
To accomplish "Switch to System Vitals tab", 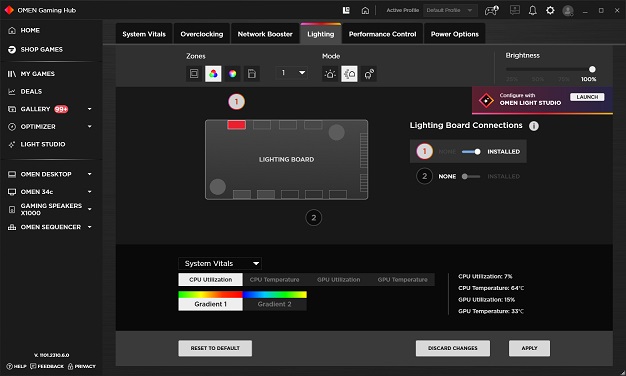I will coord(144,34).
